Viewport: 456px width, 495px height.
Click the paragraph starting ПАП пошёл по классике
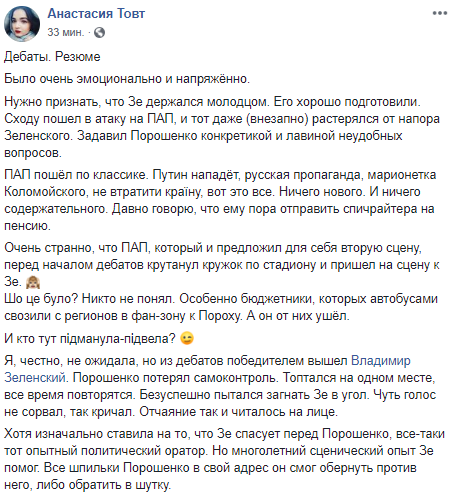coord(220,200)
